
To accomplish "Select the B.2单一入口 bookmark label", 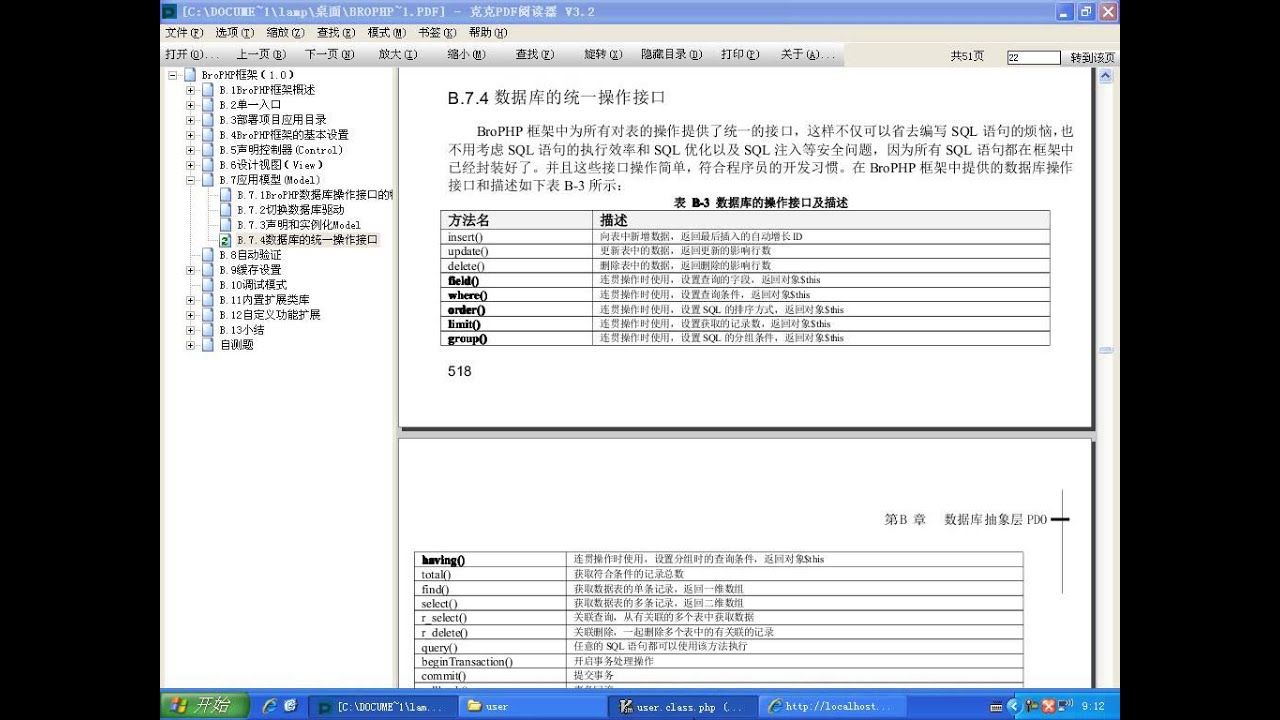I will [250, 105].
